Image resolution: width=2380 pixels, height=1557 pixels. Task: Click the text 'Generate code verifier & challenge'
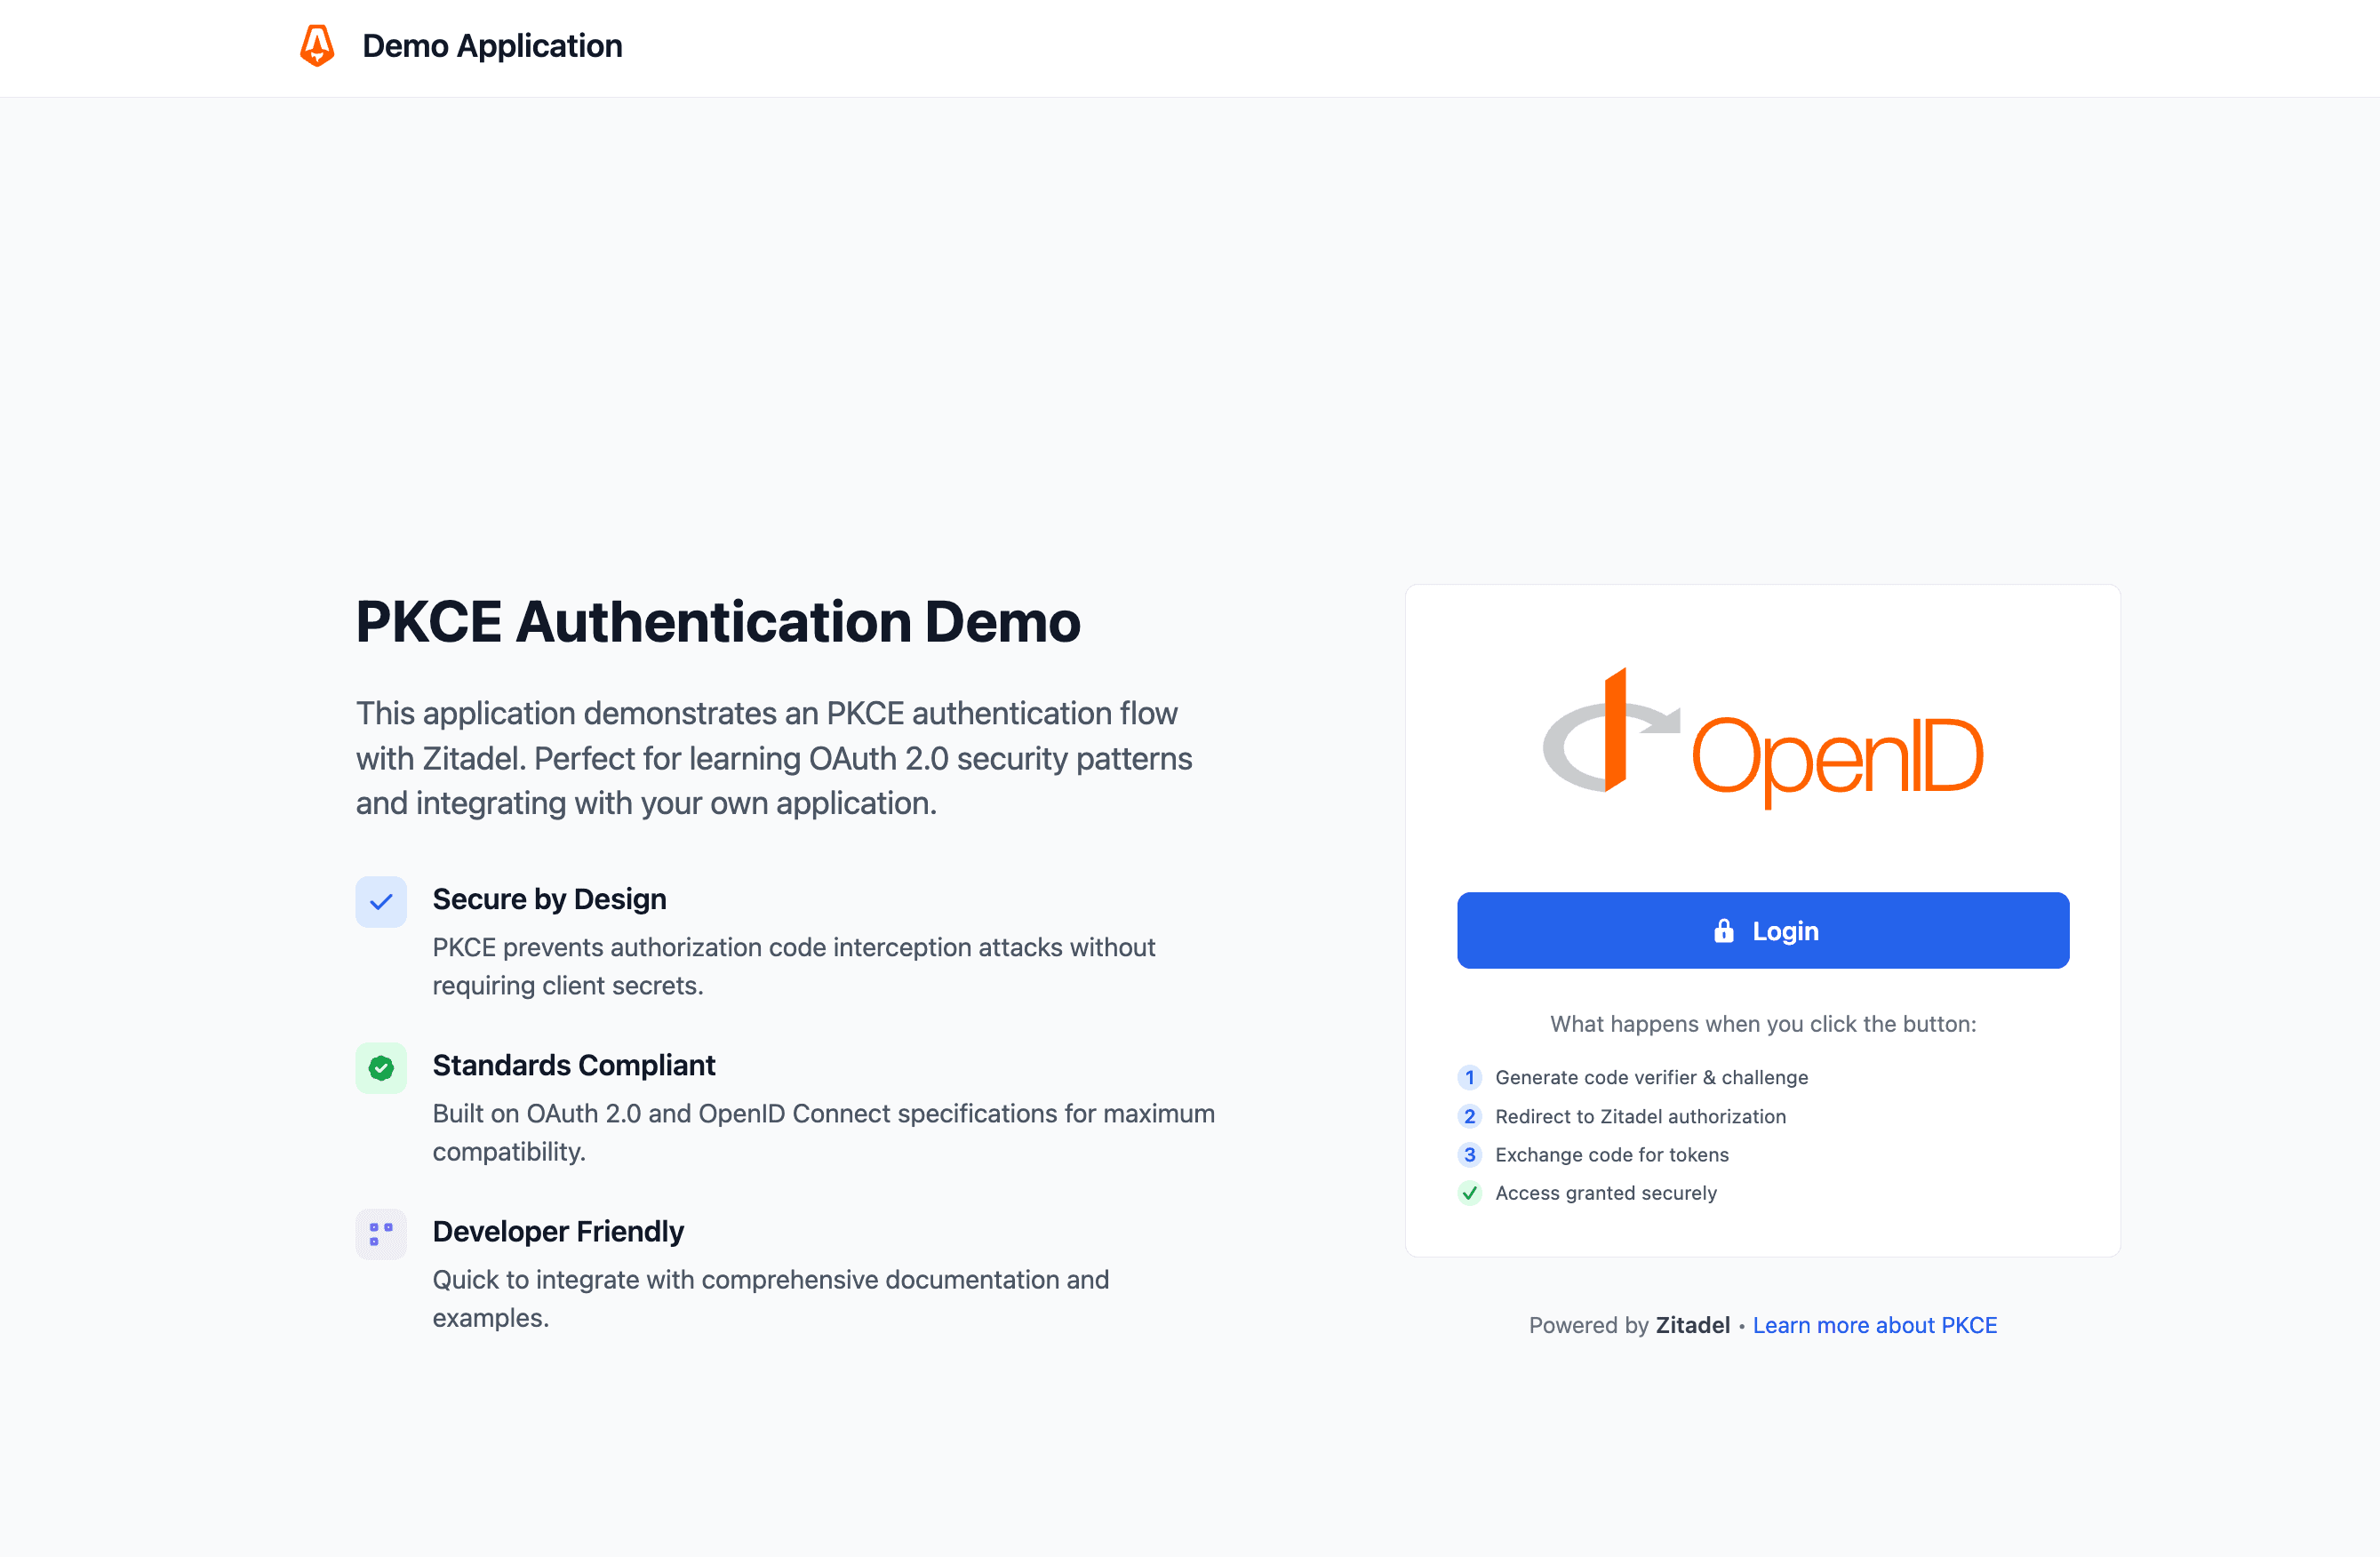(1651, 1077)
